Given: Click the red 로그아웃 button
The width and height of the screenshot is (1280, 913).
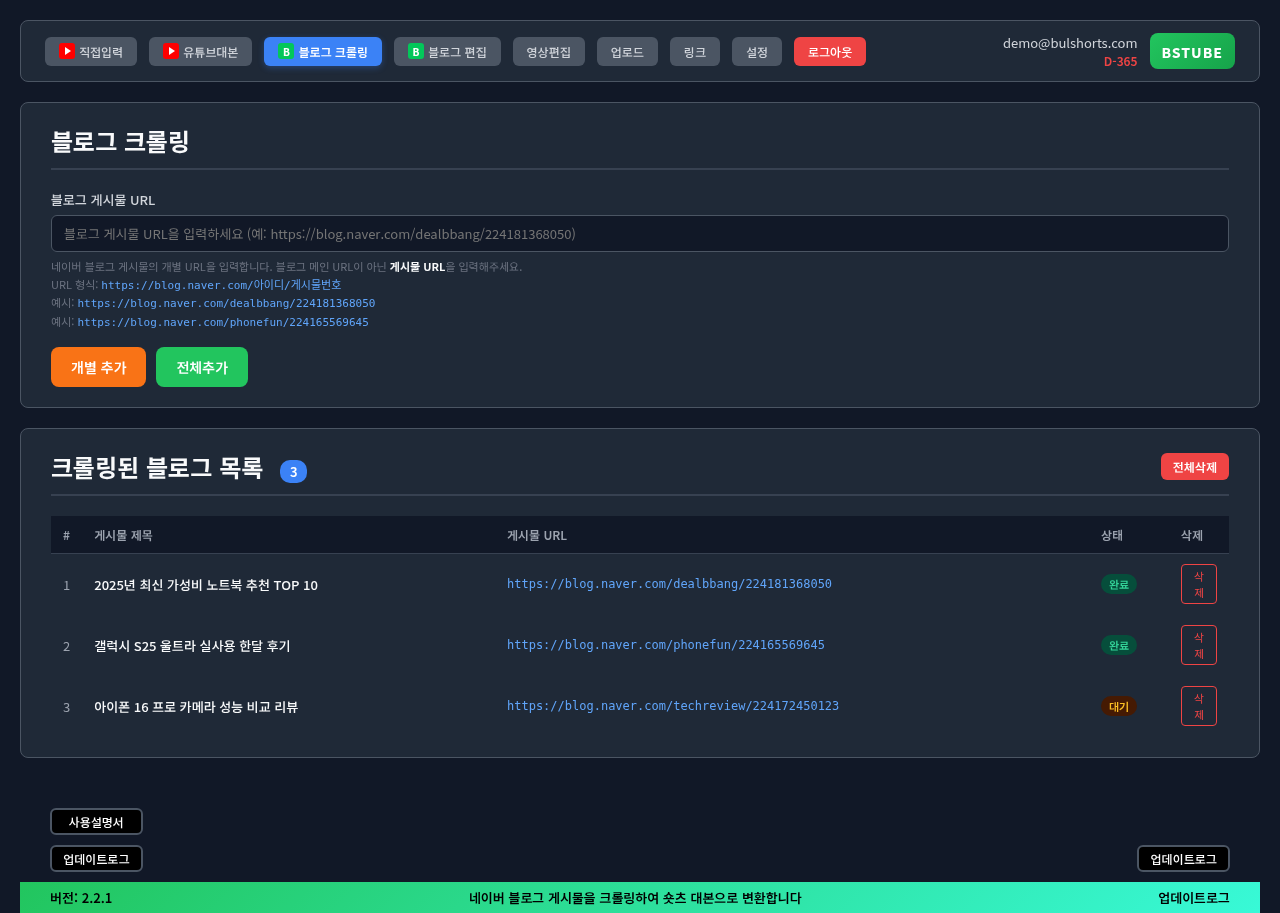Looking at the screenshot, I should [829, 52].
